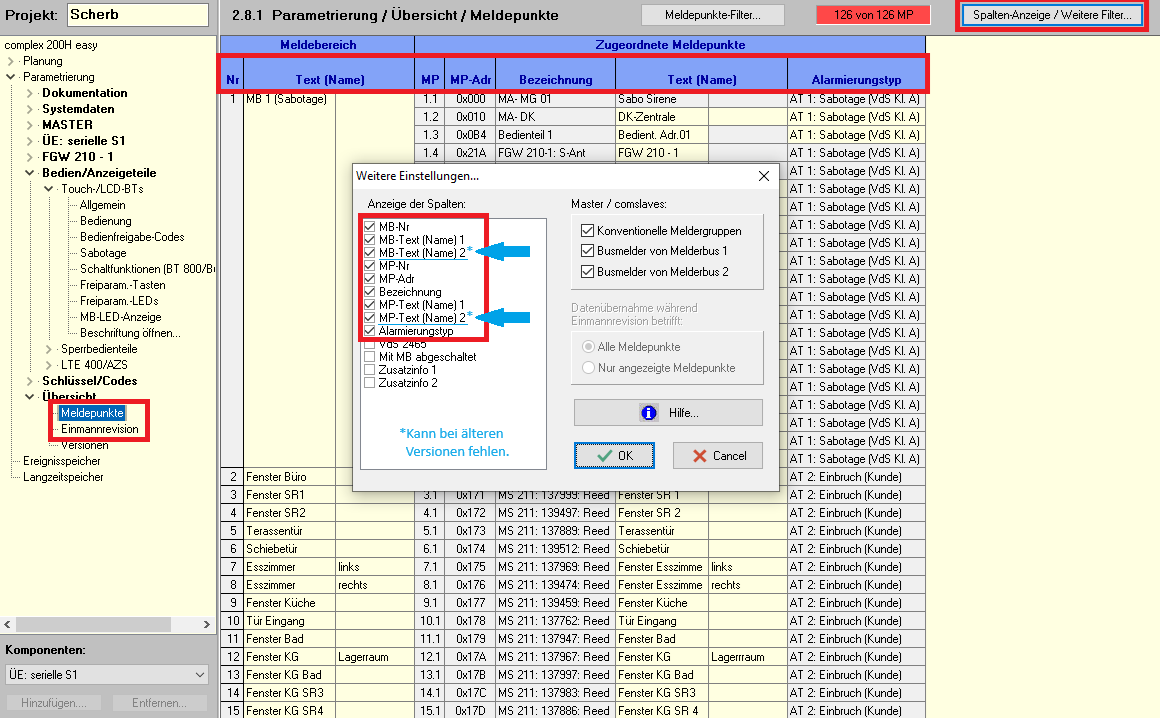Uncheck Konventionelle Meldergruppen

[x=587, y=231]
